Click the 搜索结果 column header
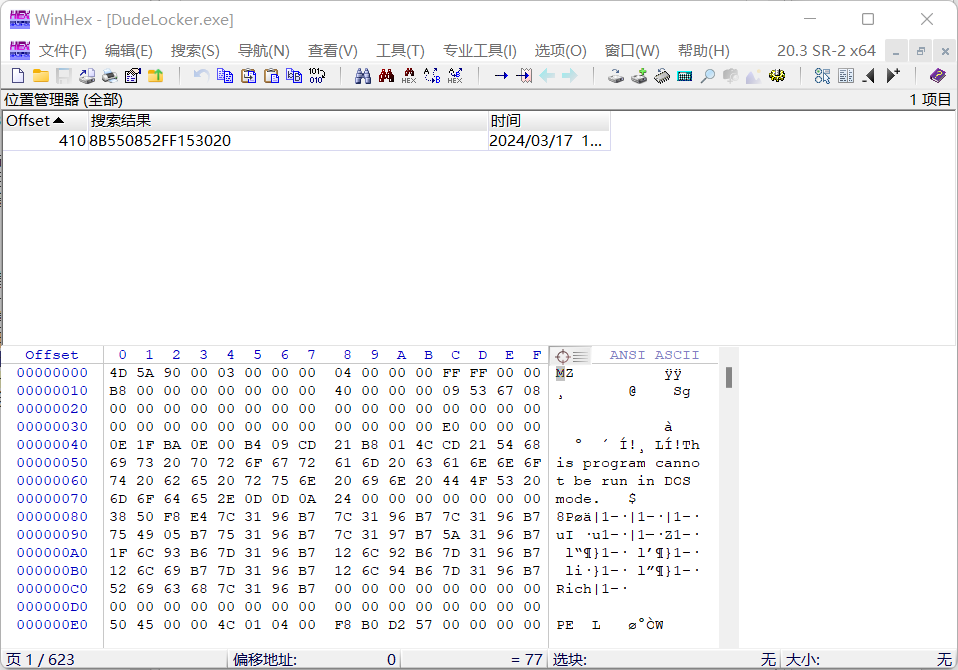The height and width of the screenshot is (670, 958). pos(288,121)
